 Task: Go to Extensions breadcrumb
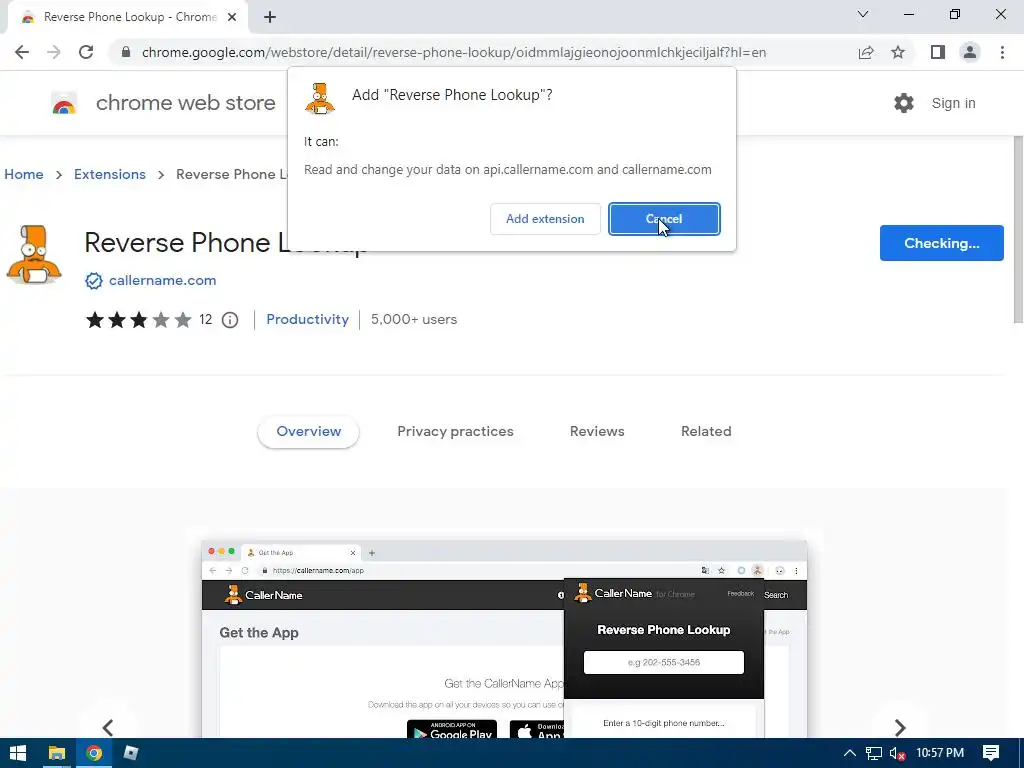pyautogui.click(x=110, y=174)
